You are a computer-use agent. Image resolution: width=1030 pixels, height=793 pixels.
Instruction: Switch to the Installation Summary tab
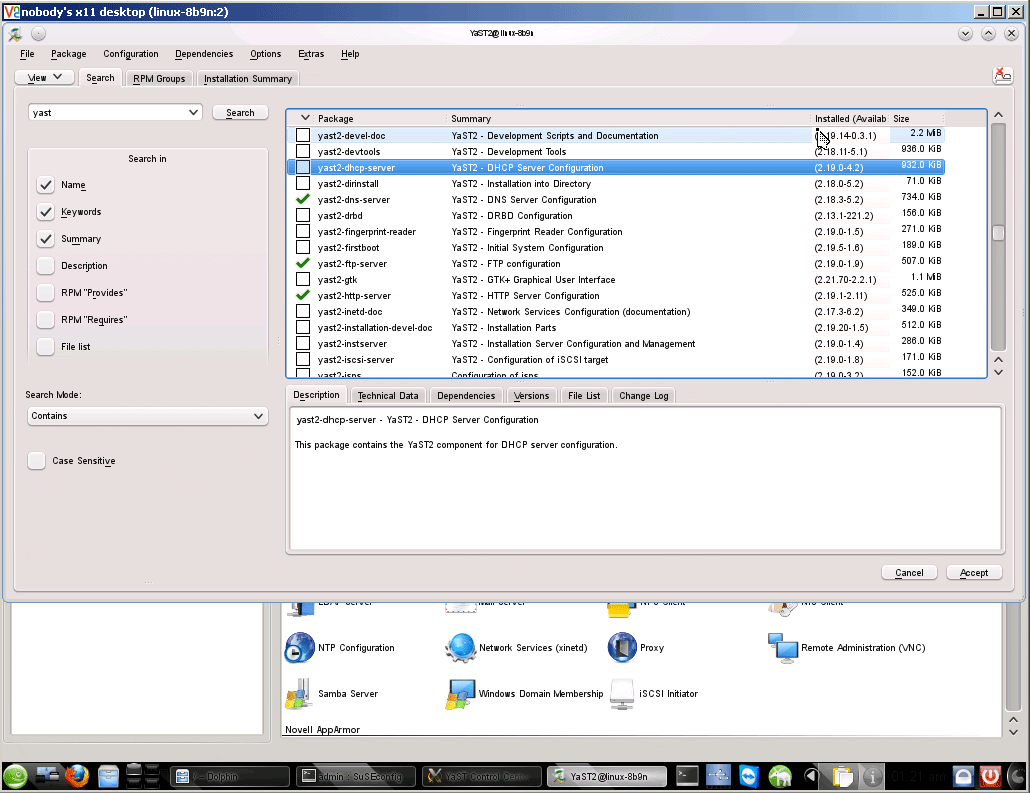[248, 79]
